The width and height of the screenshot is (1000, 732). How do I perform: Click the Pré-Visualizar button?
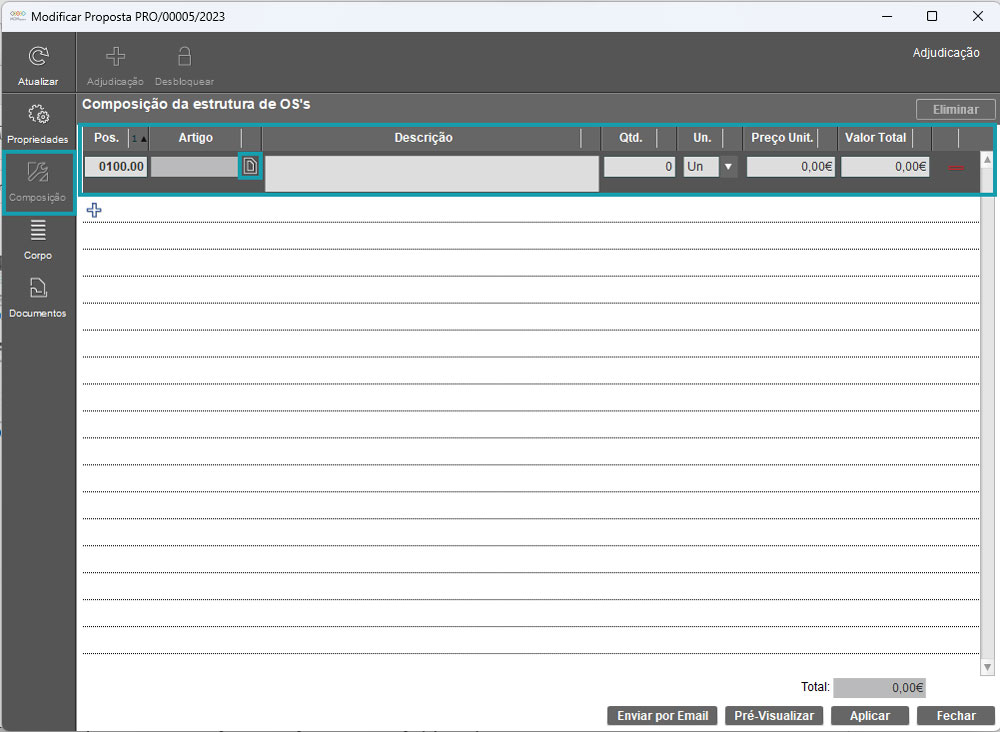click(774, 716)
